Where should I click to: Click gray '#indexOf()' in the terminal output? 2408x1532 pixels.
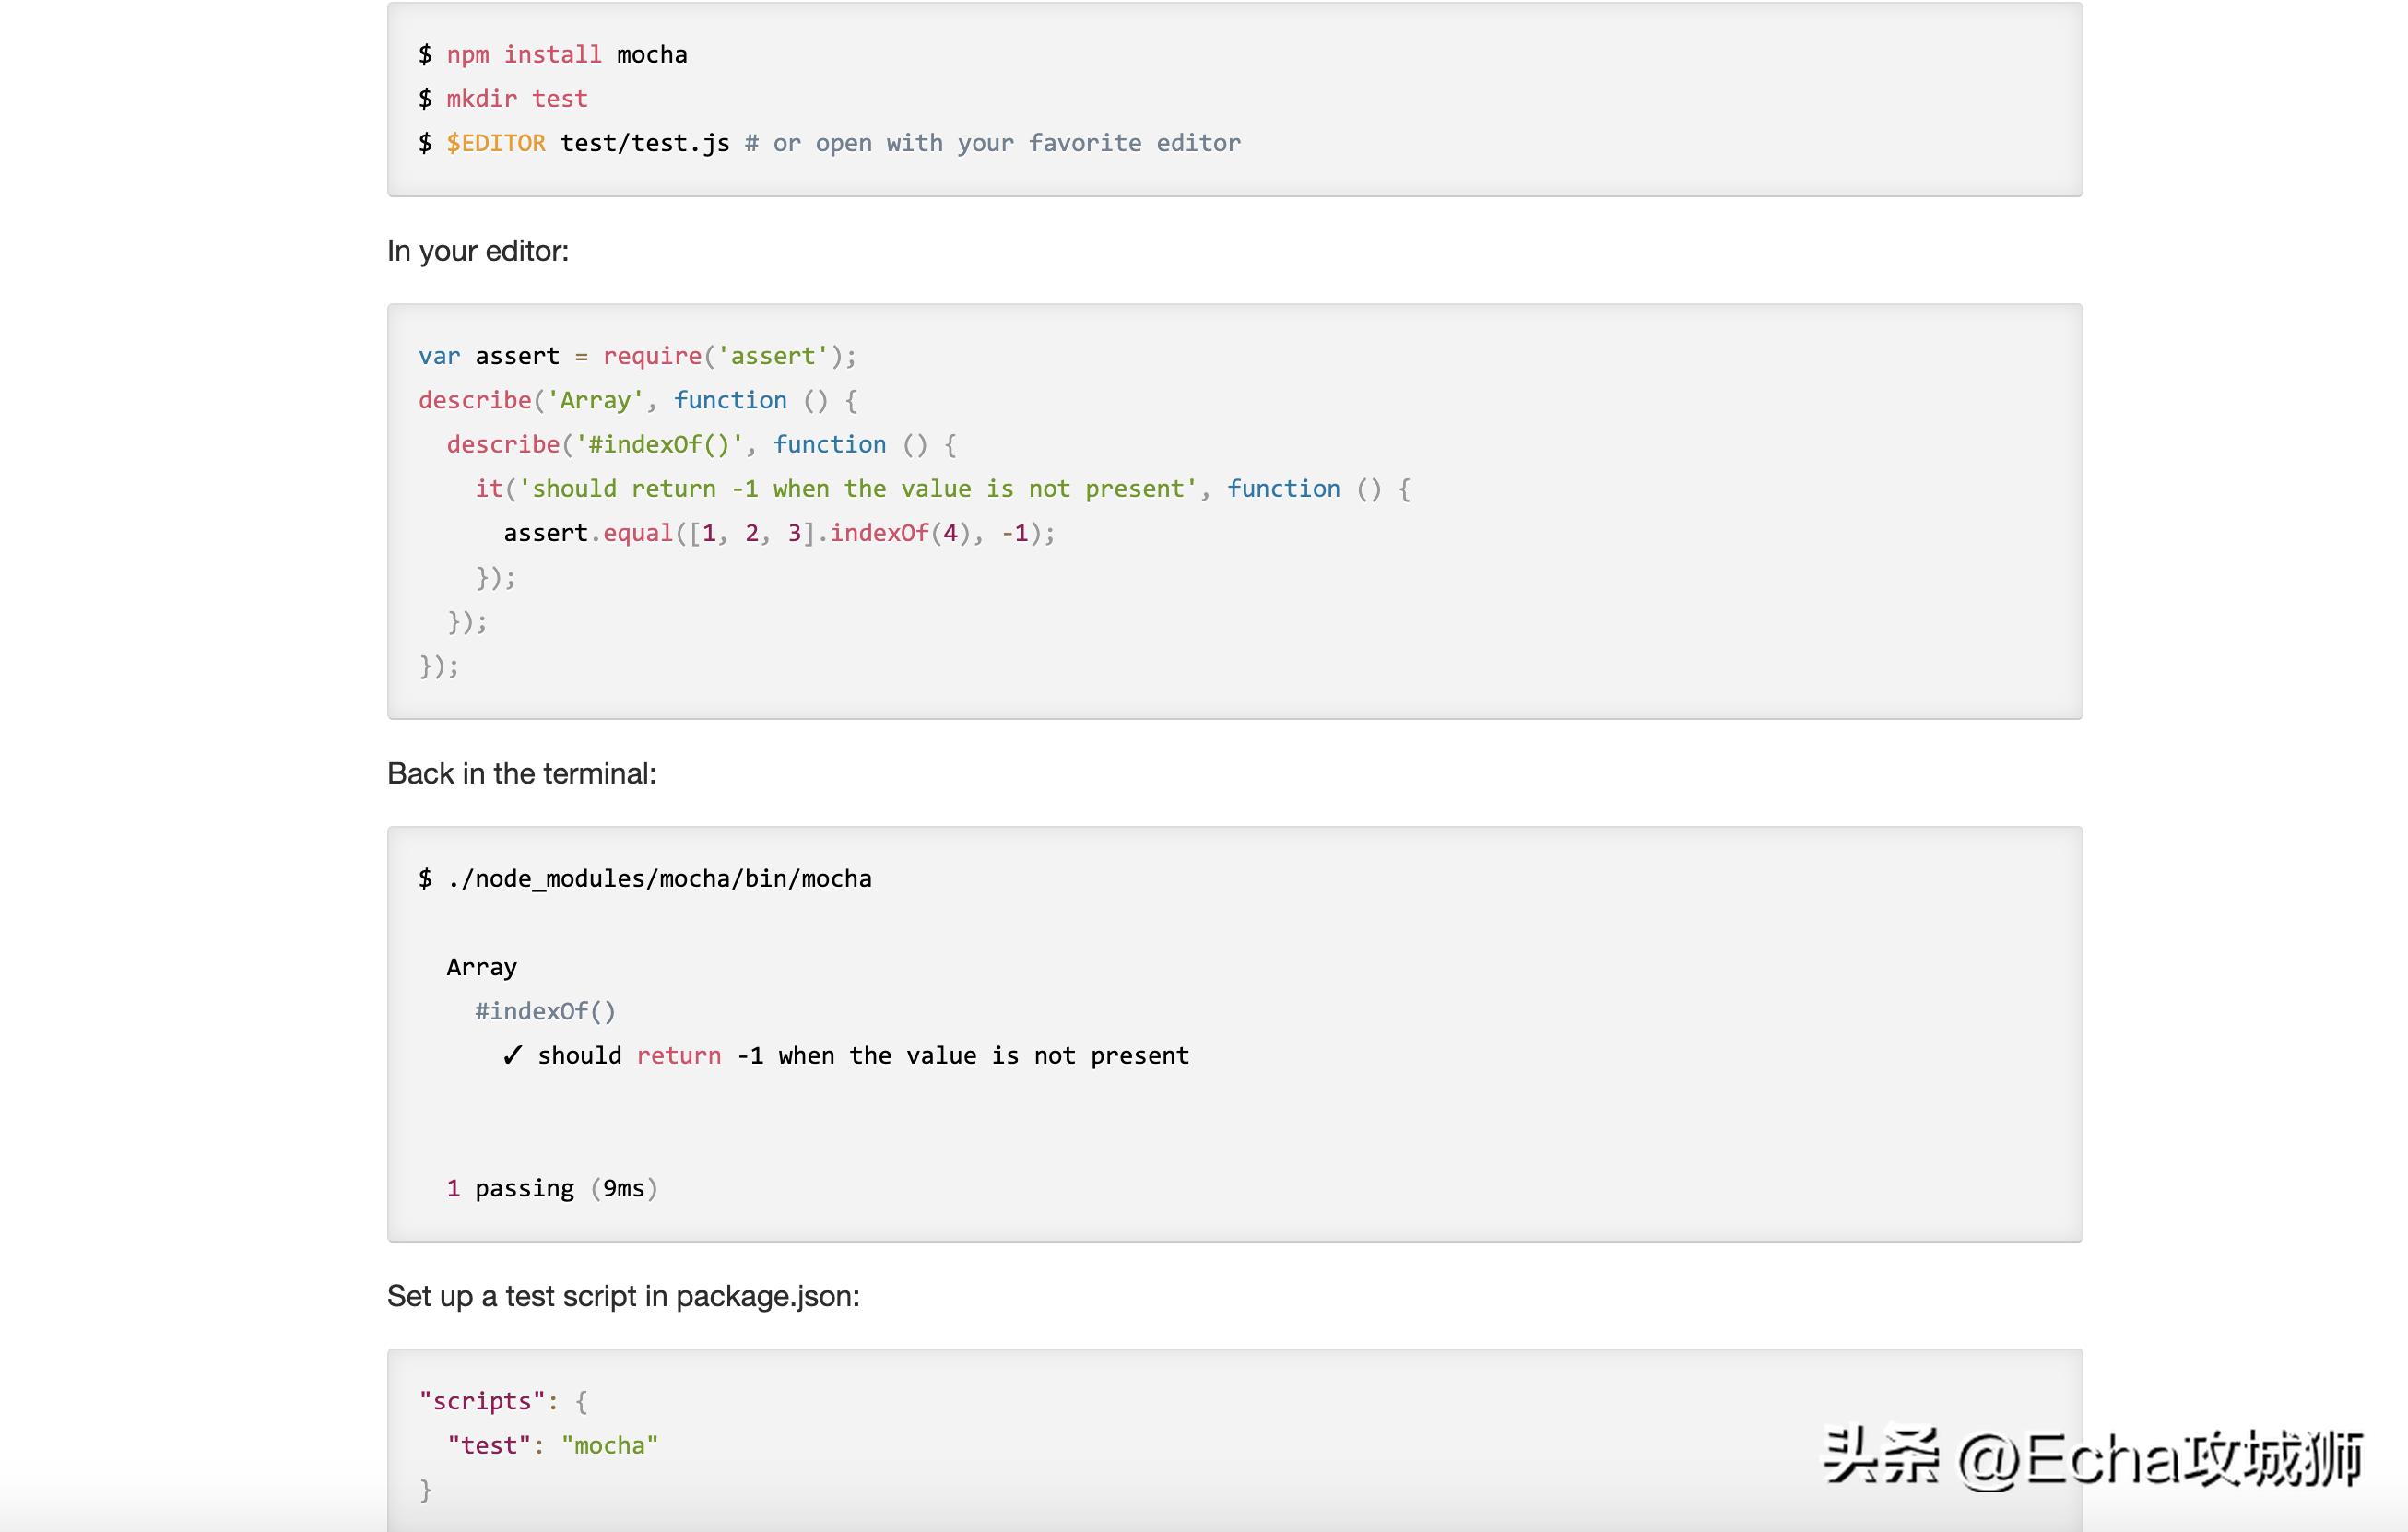click(545, 1011)
